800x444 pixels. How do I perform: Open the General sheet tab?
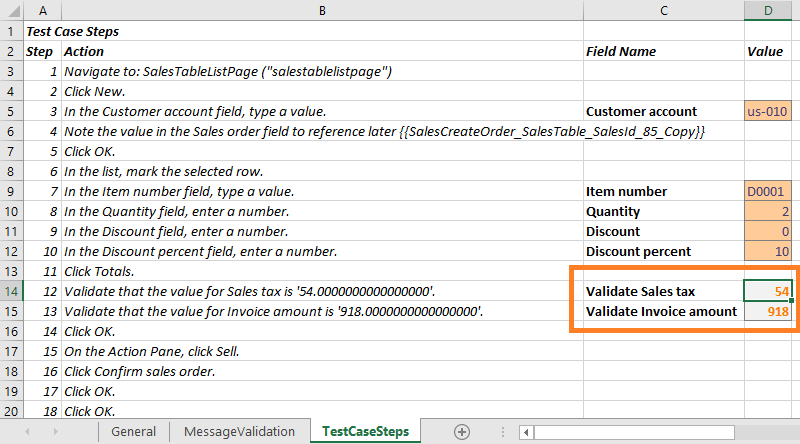click(134, 431)
